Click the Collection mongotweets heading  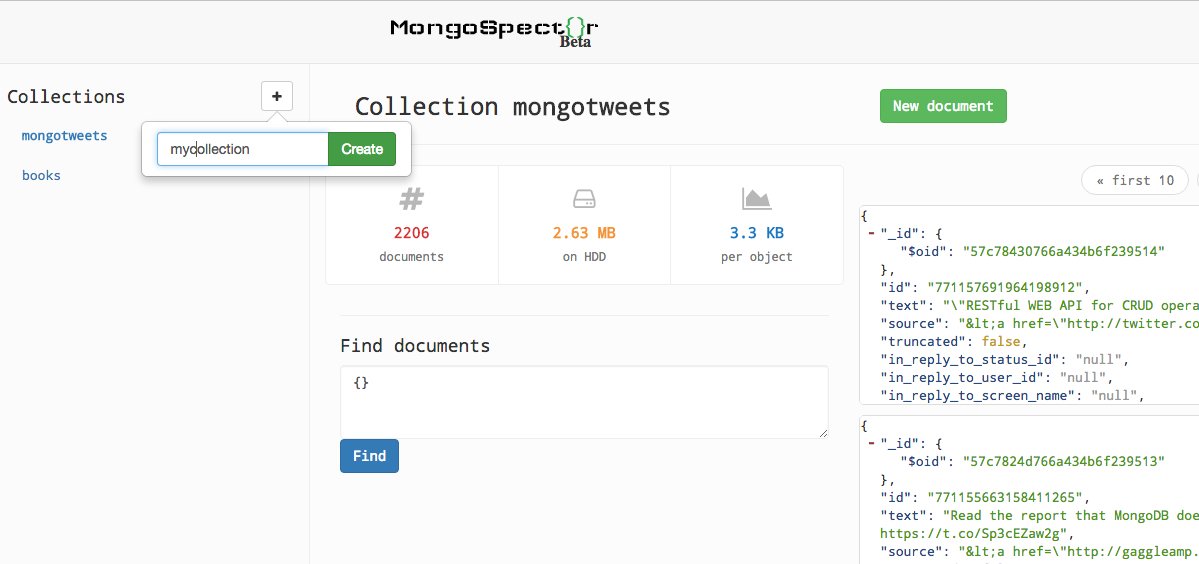[x=512, y=107]
